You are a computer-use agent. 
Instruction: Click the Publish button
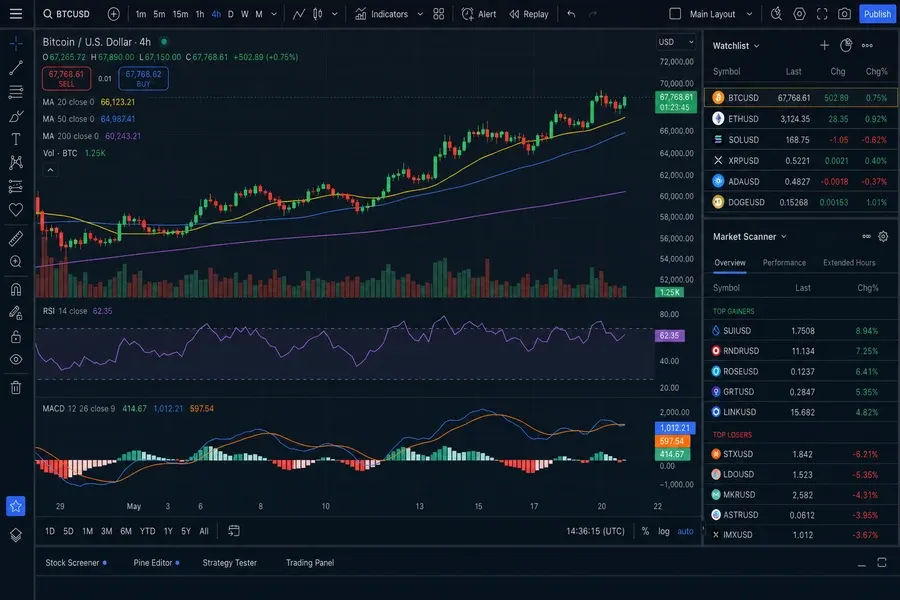coord(877,14)
